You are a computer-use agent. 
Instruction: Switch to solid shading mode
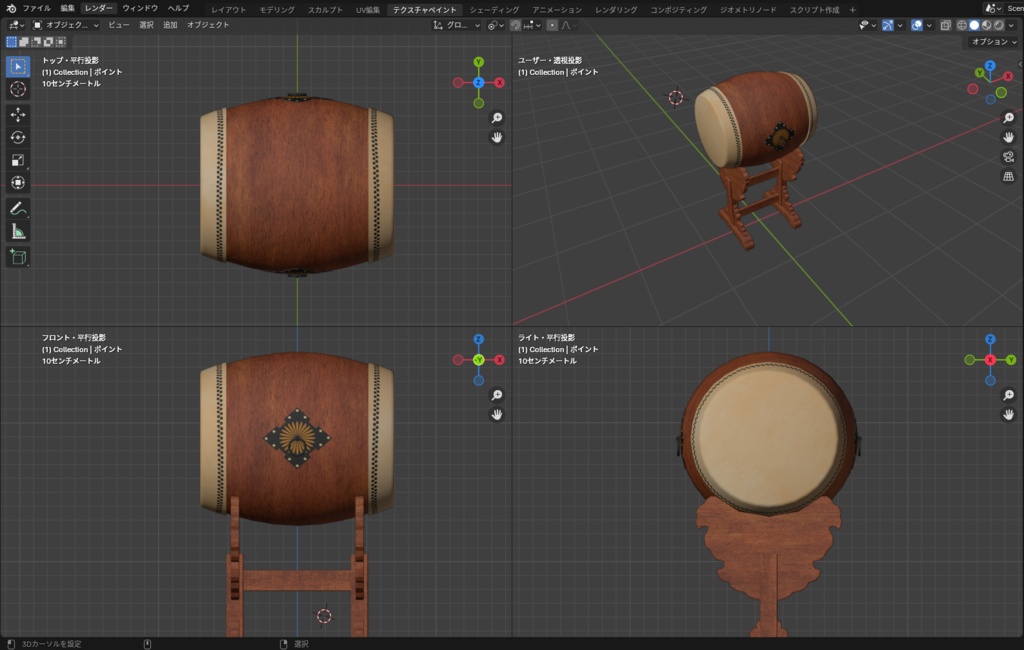coord(974,25)
